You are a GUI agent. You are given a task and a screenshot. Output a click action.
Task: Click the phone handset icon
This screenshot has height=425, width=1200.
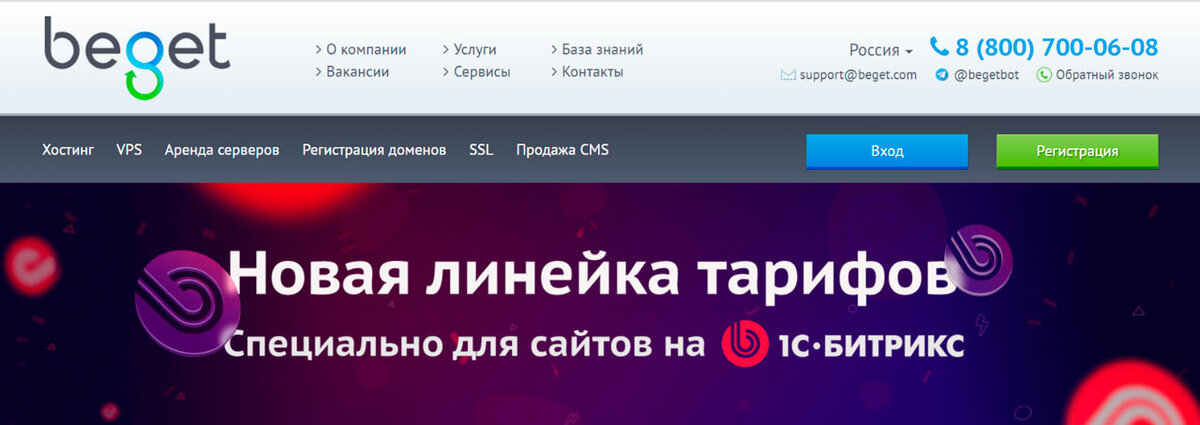pos(939,47)
